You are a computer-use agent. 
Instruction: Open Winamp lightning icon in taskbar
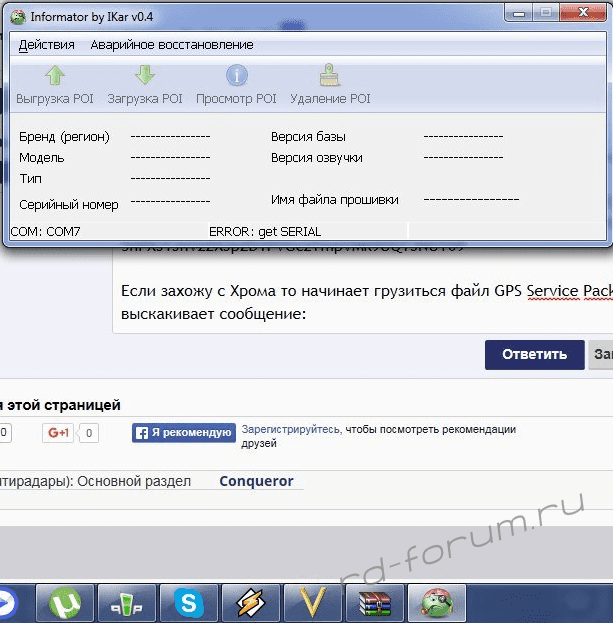click(x=251, y=603)
